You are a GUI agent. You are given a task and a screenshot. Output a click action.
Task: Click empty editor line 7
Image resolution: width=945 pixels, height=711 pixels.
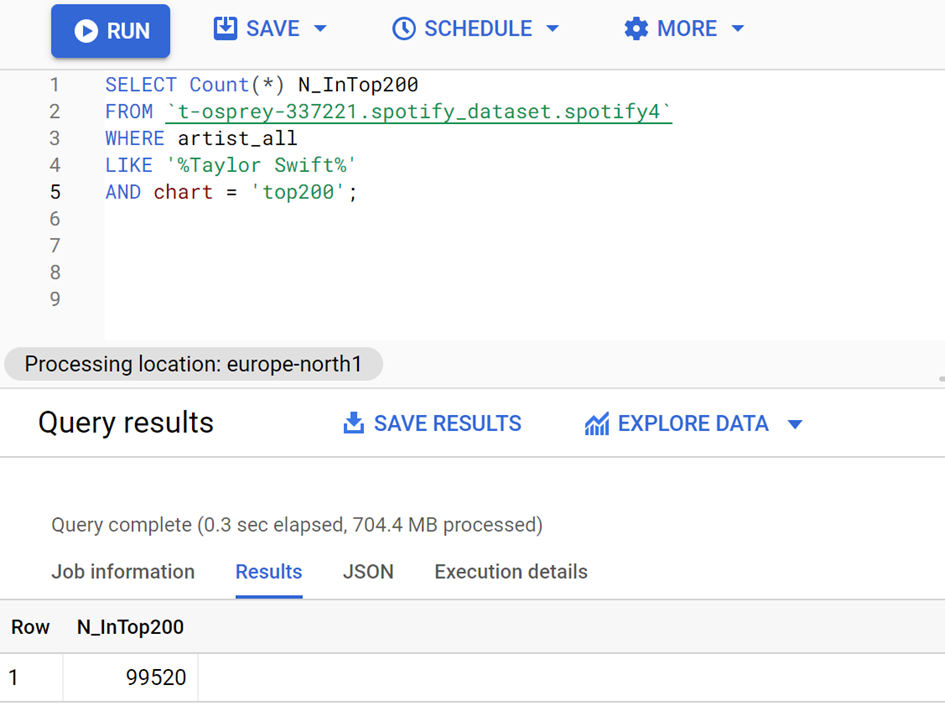pos(524,245)
